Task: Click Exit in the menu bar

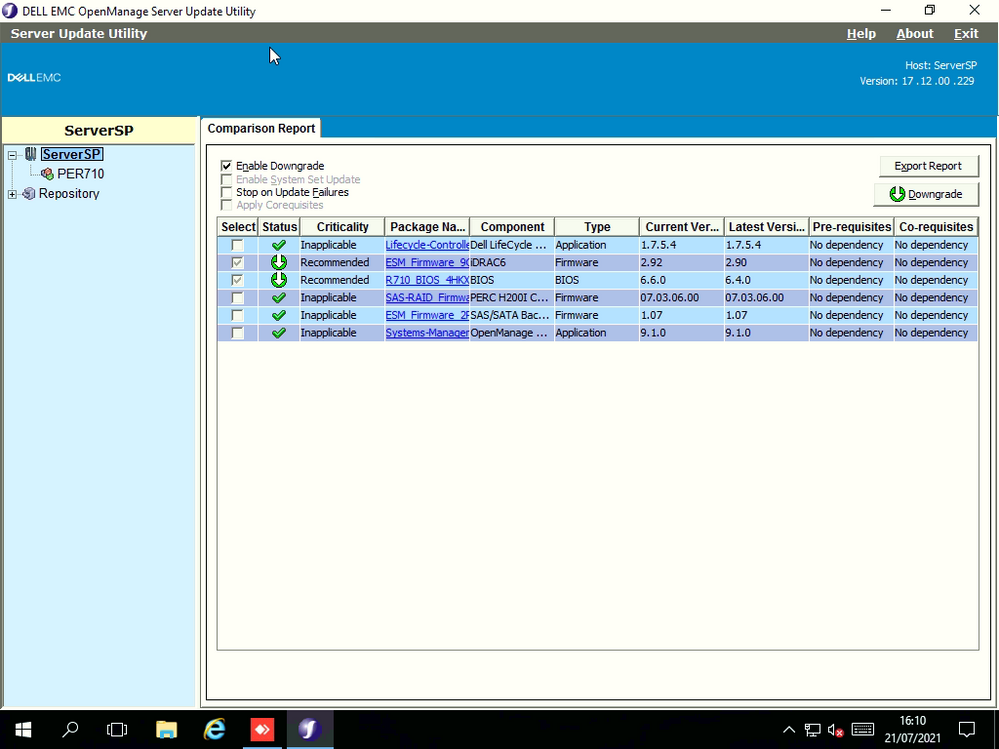Action: [966, 34]
